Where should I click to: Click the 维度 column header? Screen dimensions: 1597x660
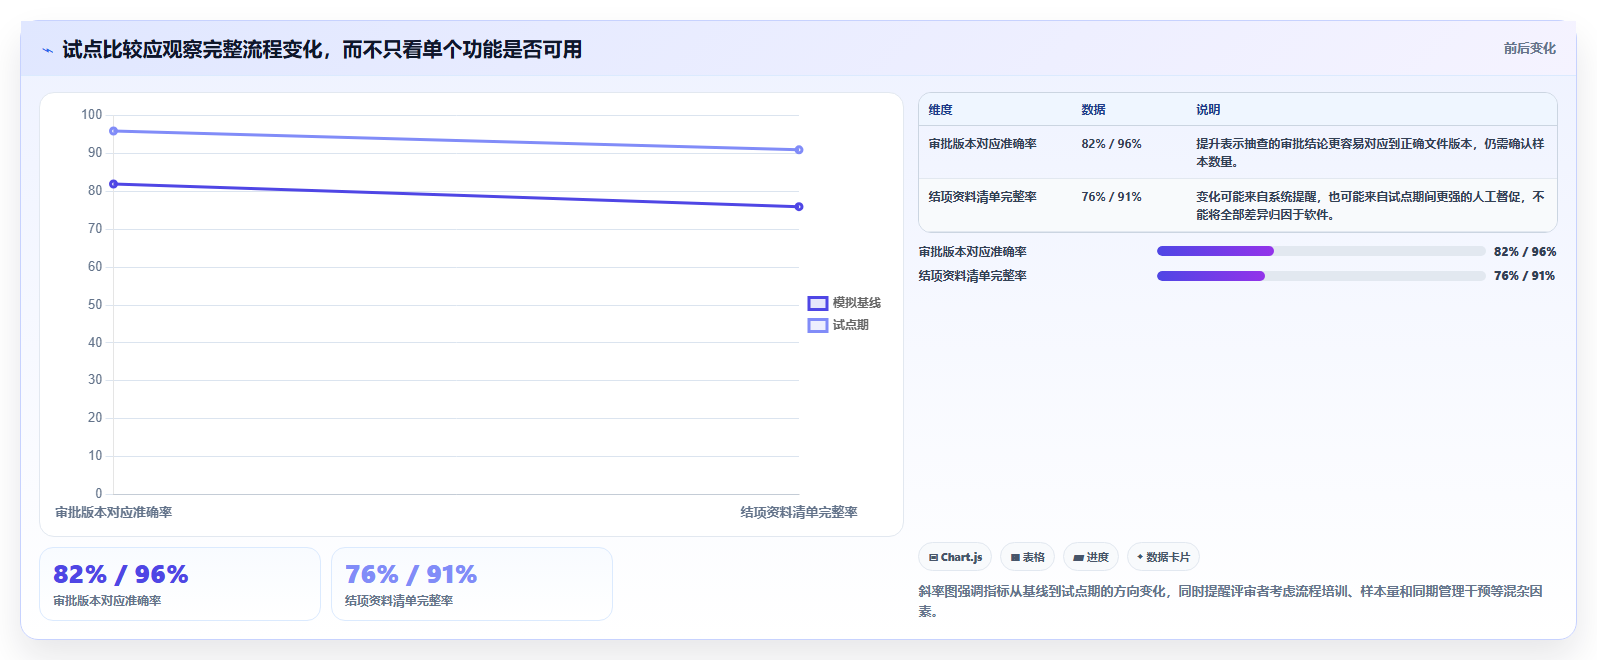tap(940, 110)
